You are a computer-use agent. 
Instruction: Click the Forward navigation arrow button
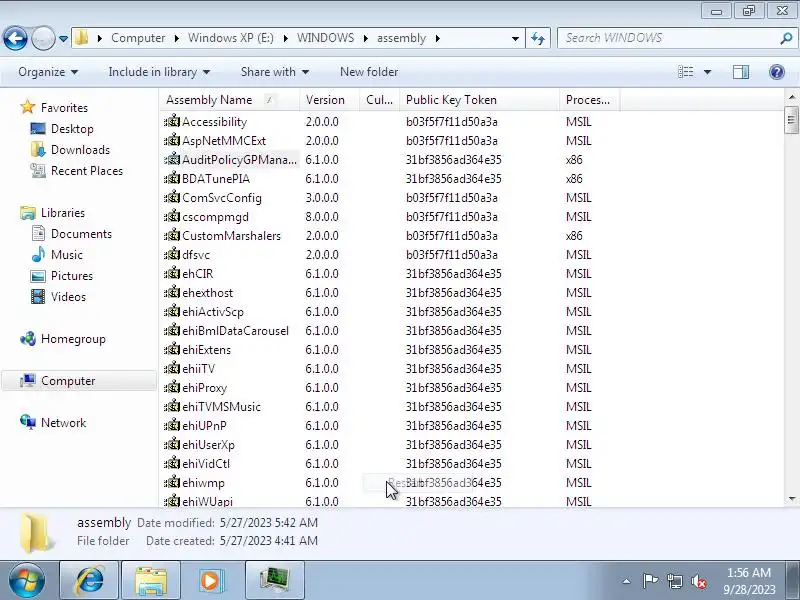tap(43, 38)
